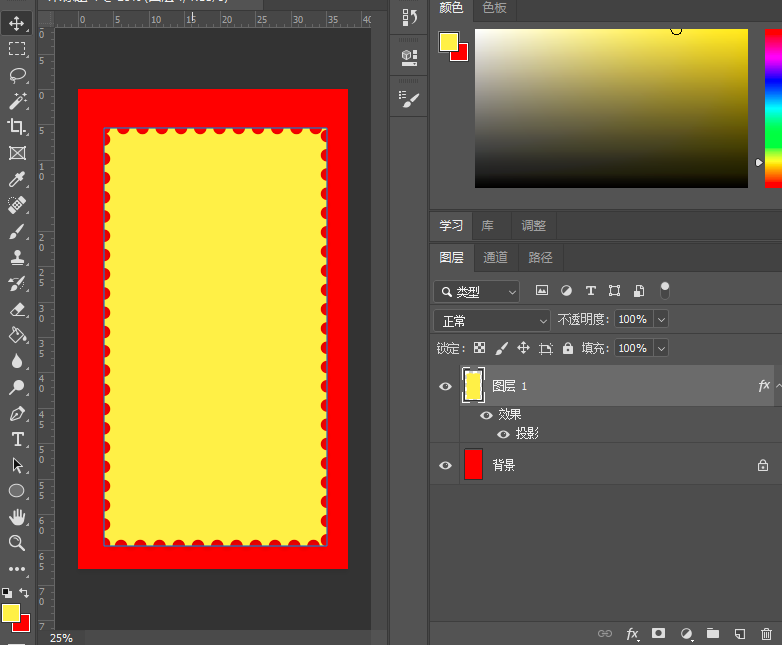Hide 背景 layer visibility
The height and width of the screenshot is (645, 782).
coord(445,465)
